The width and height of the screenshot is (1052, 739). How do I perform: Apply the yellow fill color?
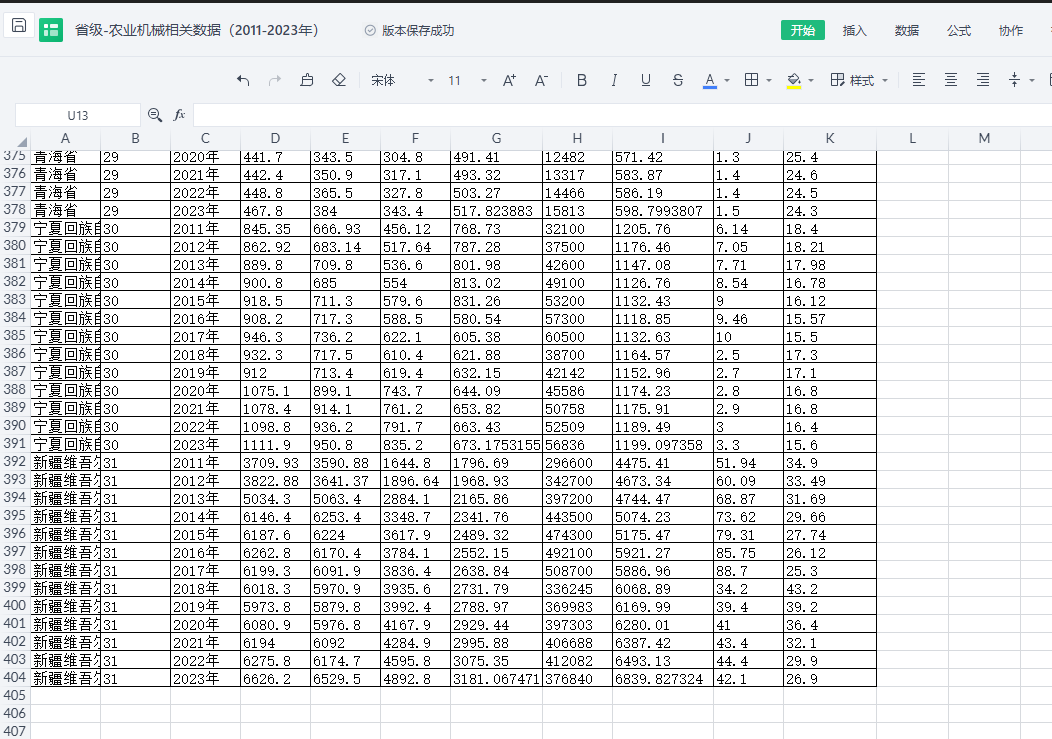tap(794, 81)
